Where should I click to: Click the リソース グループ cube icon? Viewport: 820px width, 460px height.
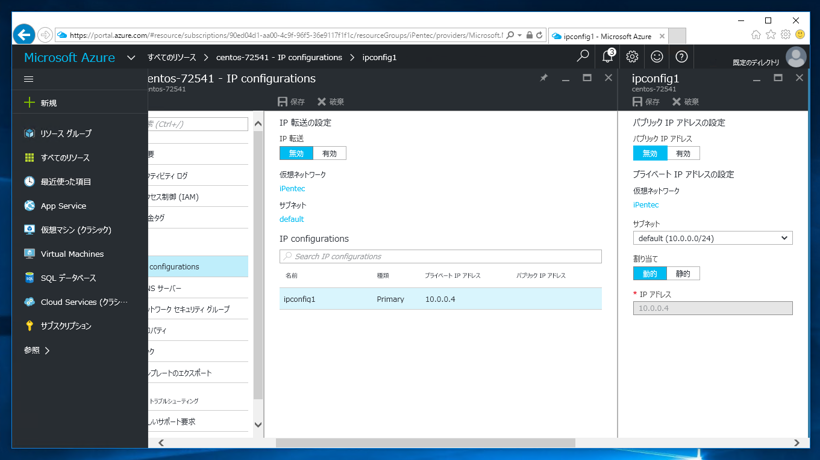tap(29, 133)
